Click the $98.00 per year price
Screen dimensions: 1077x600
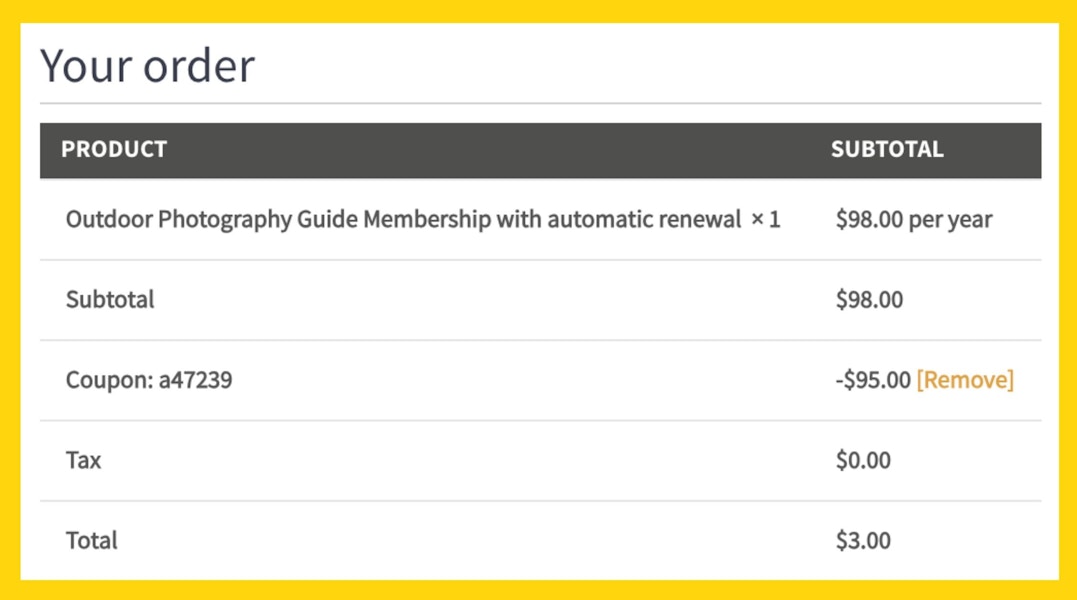[914, 220]
